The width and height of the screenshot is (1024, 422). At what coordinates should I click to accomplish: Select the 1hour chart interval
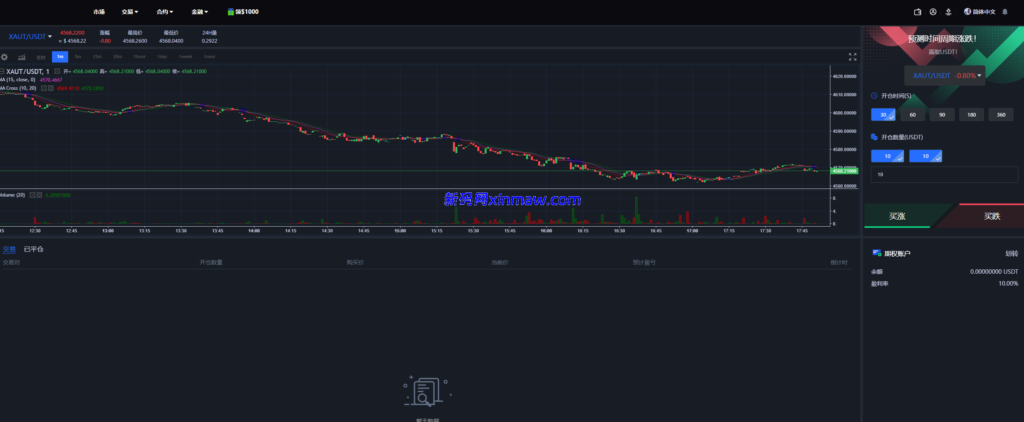139,57
